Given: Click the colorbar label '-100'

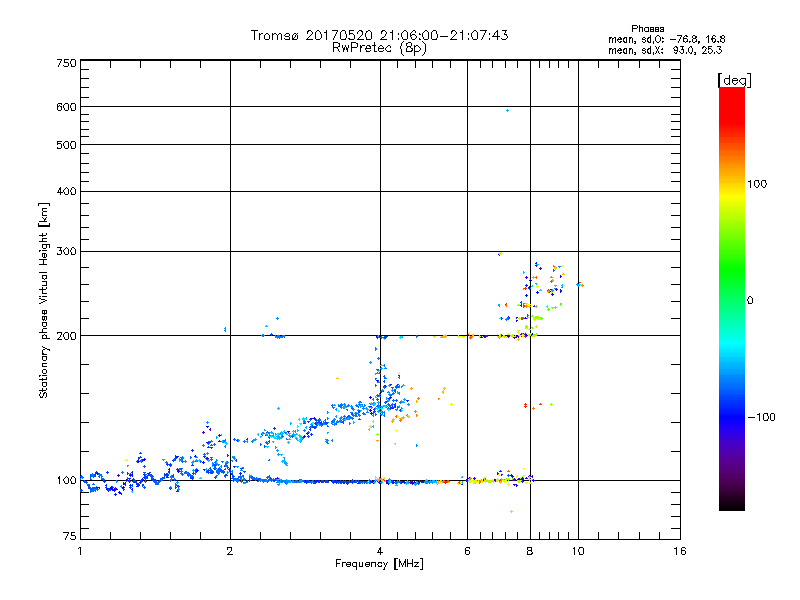Looking at the screenshot, I should pyautogui.click(x=761, y=417).
